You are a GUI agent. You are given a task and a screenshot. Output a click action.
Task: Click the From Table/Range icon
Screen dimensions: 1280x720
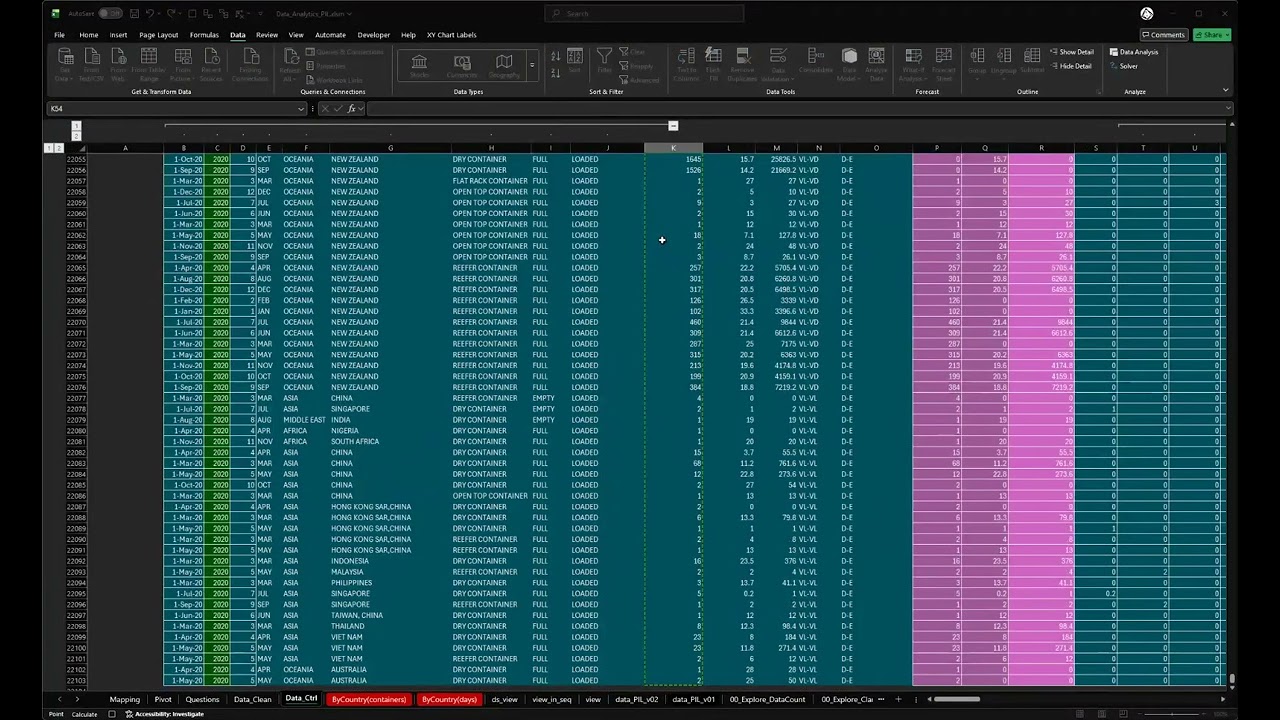148,64
